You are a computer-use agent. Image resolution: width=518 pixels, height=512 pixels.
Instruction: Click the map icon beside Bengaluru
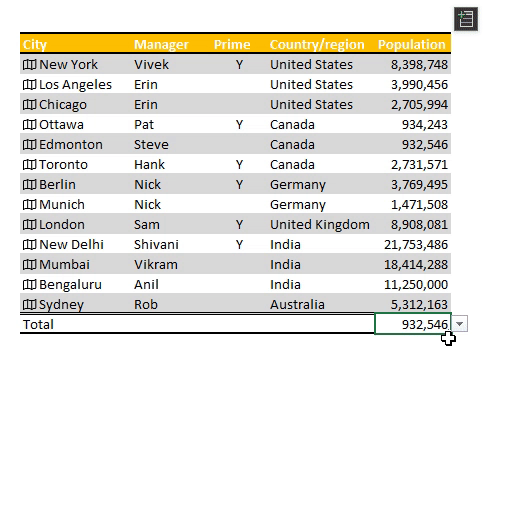click(x=29, y=284)
